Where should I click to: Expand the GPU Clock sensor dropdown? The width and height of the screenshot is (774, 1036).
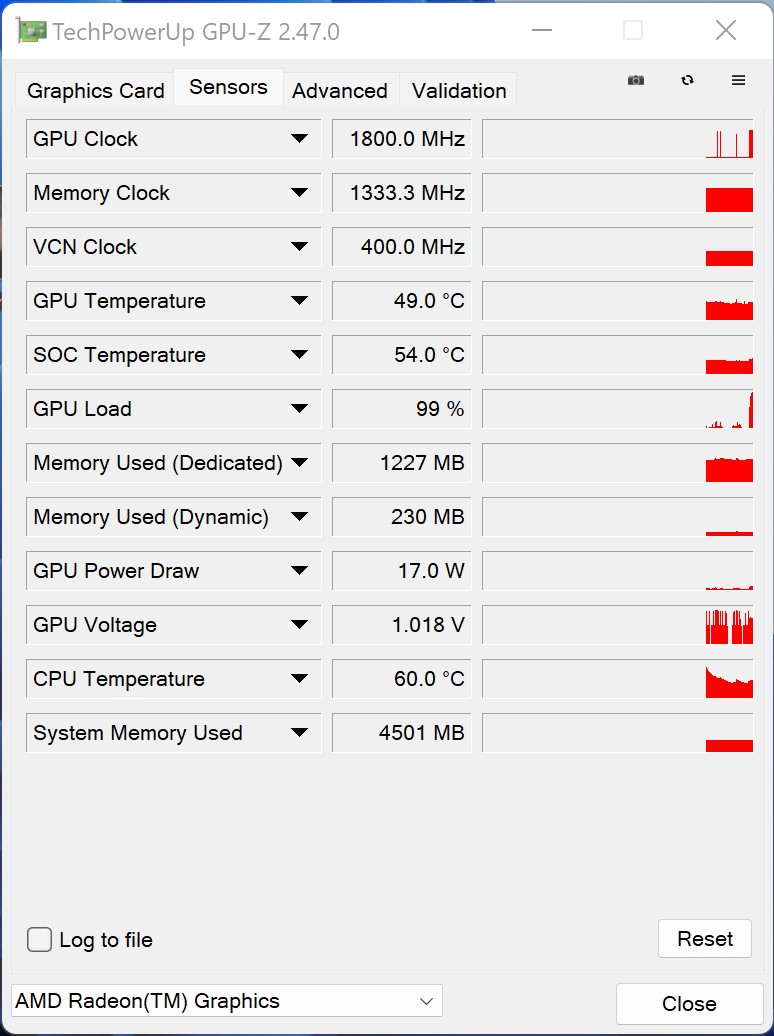point(299,139)
